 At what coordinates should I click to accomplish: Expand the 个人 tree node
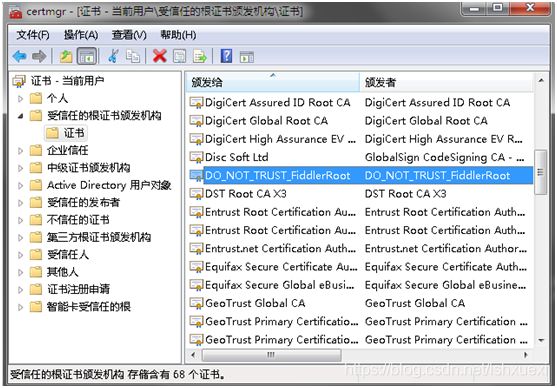click(x=21, y=99)
